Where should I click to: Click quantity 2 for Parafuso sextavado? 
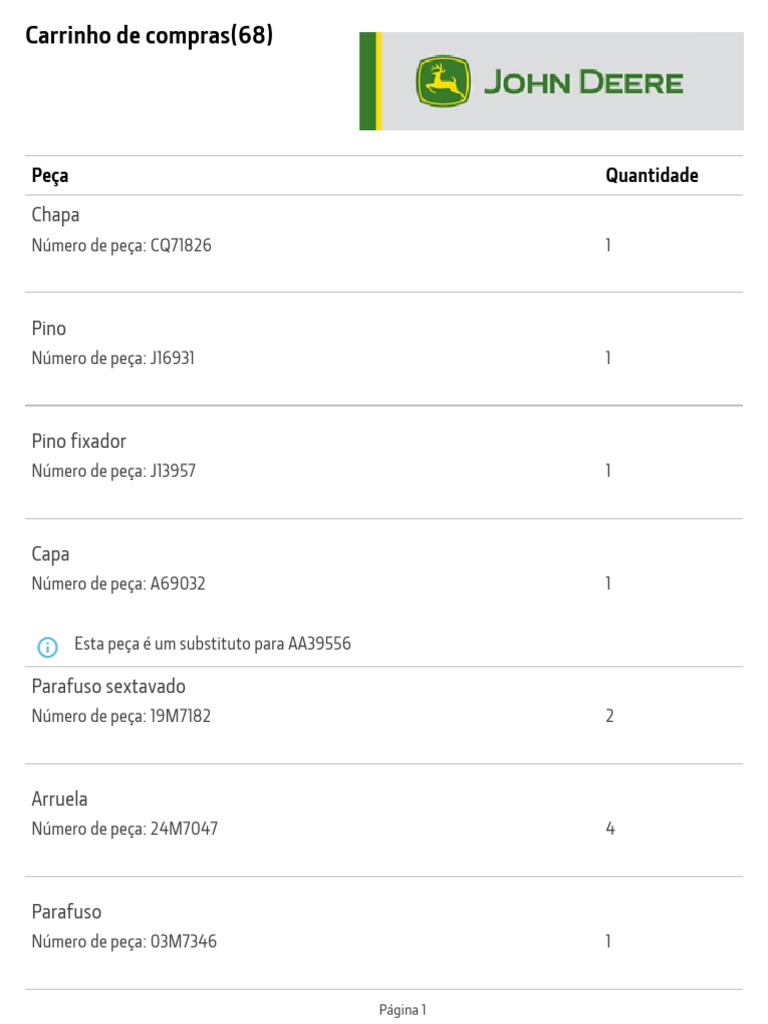click(x=609, y=716)
